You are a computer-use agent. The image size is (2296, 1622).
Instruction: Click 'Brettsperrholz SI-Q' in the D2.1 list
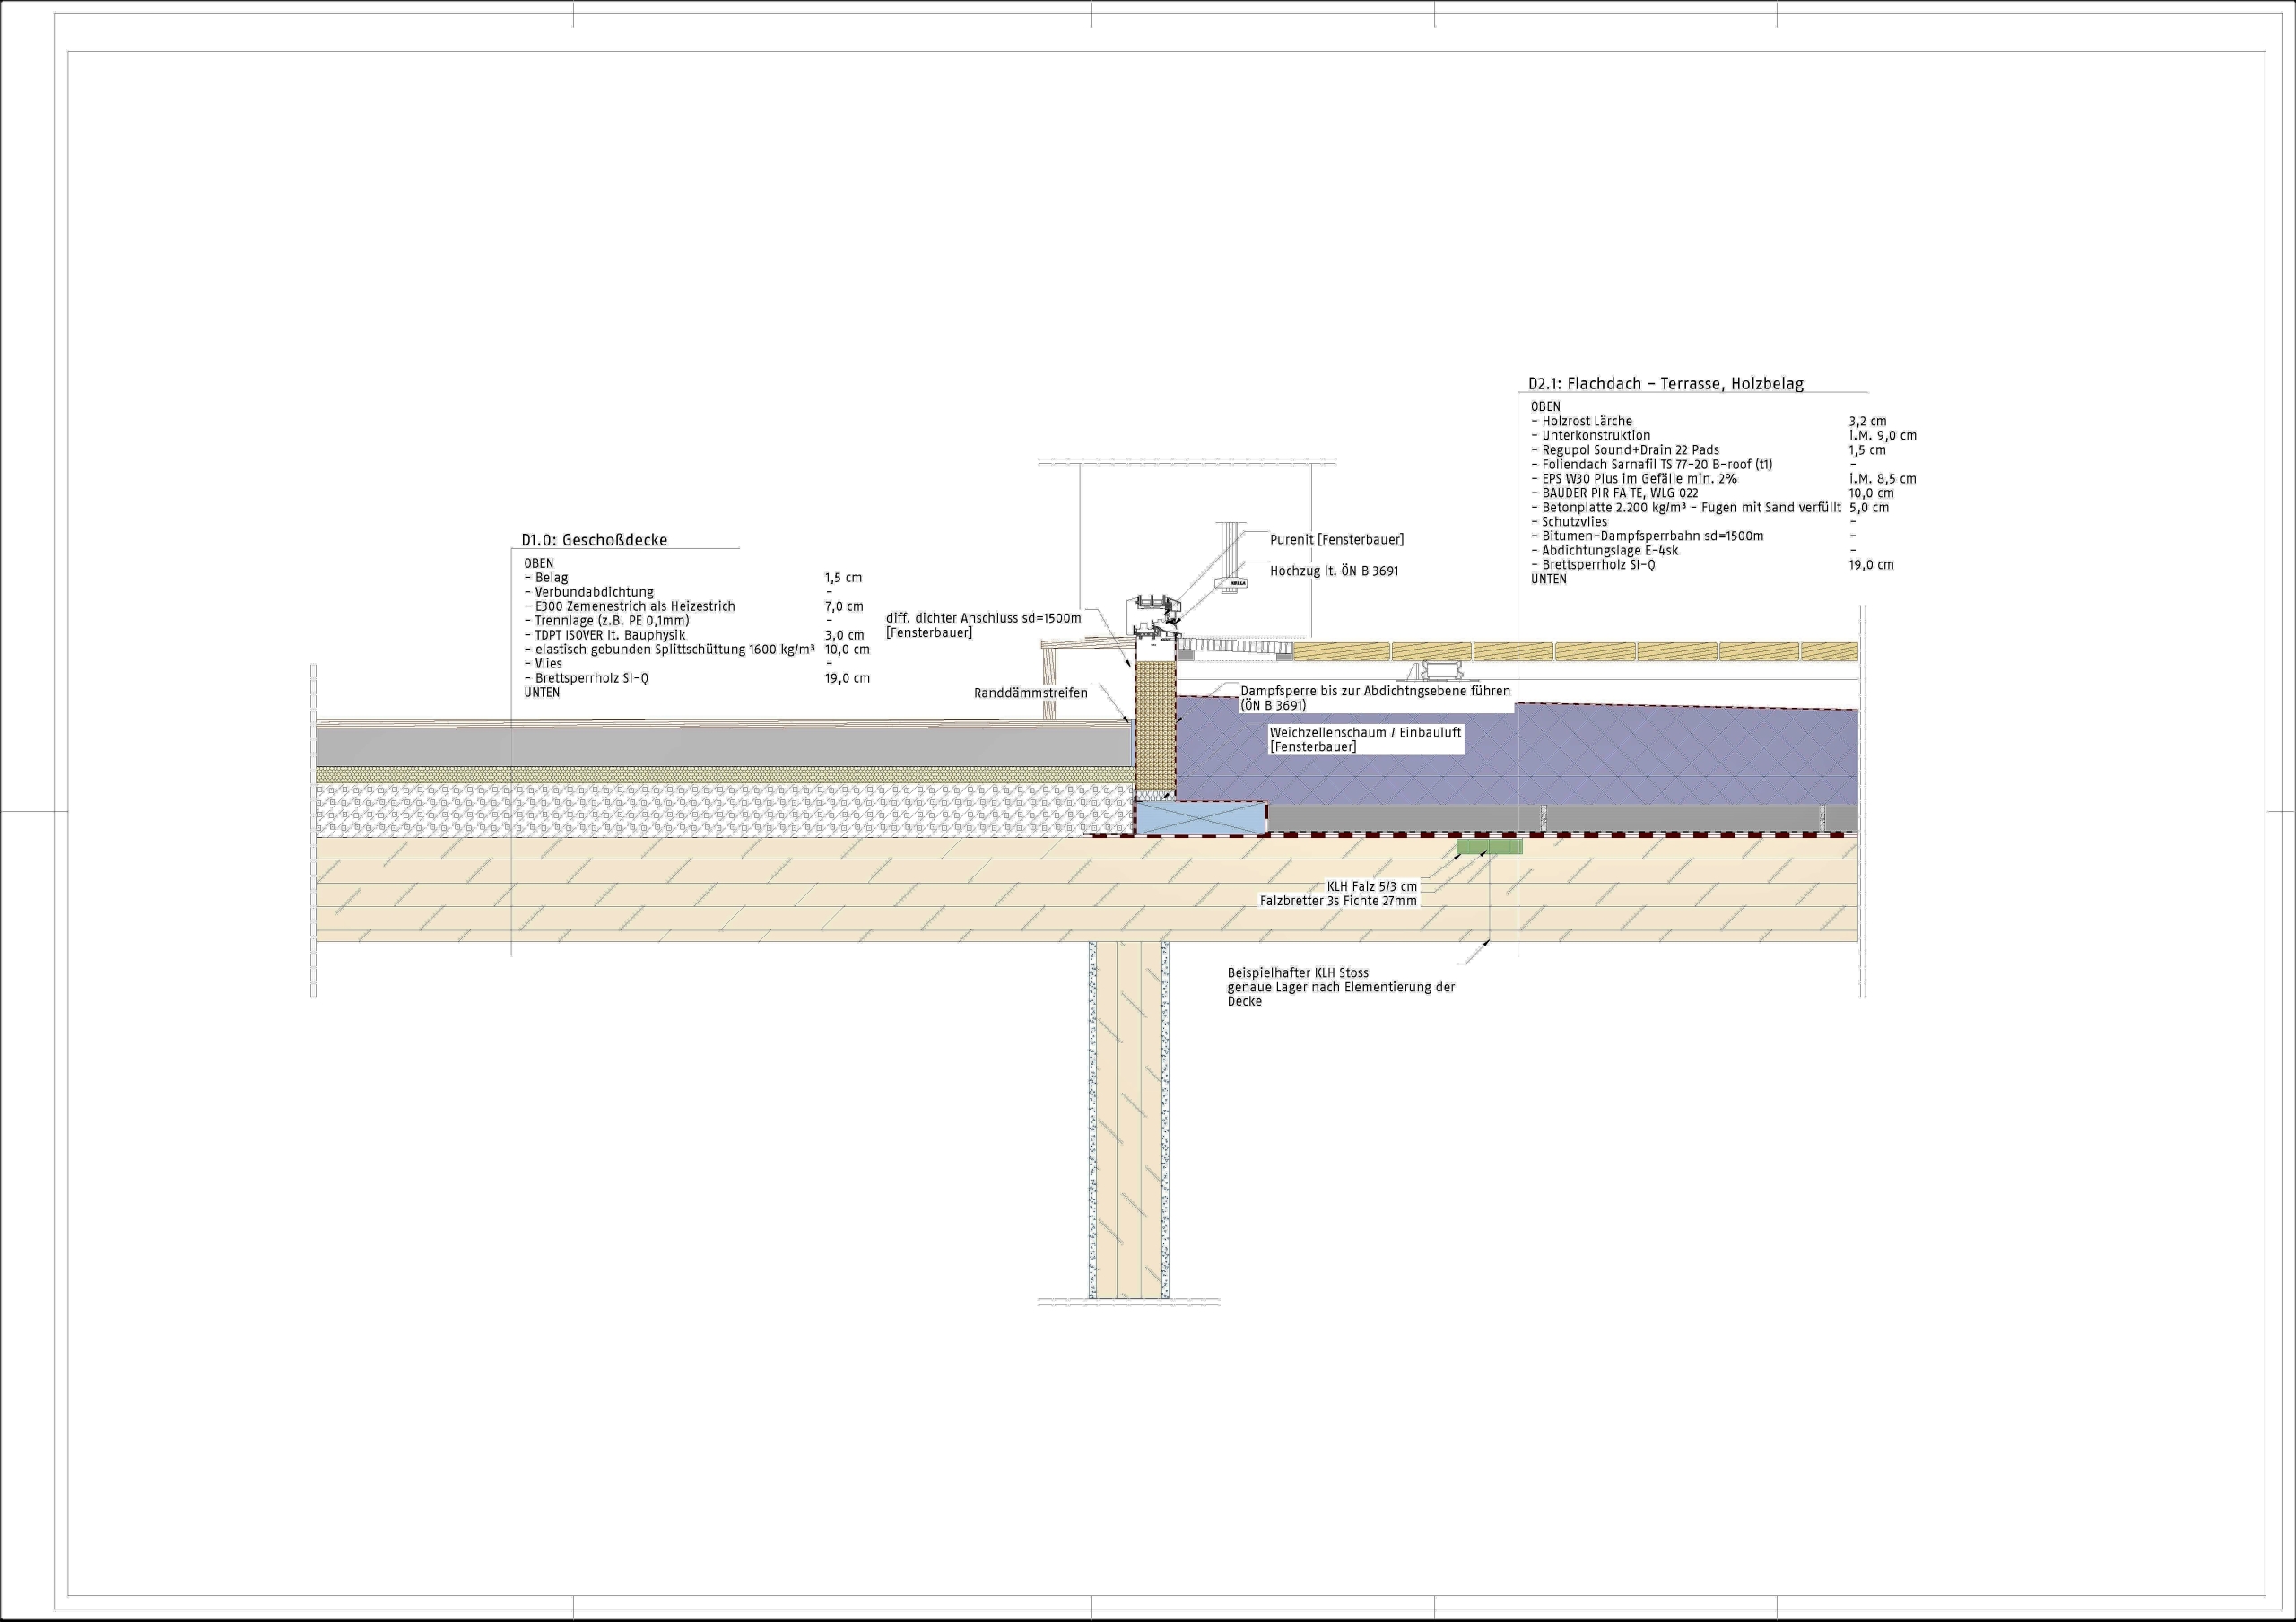(1599, 564)
